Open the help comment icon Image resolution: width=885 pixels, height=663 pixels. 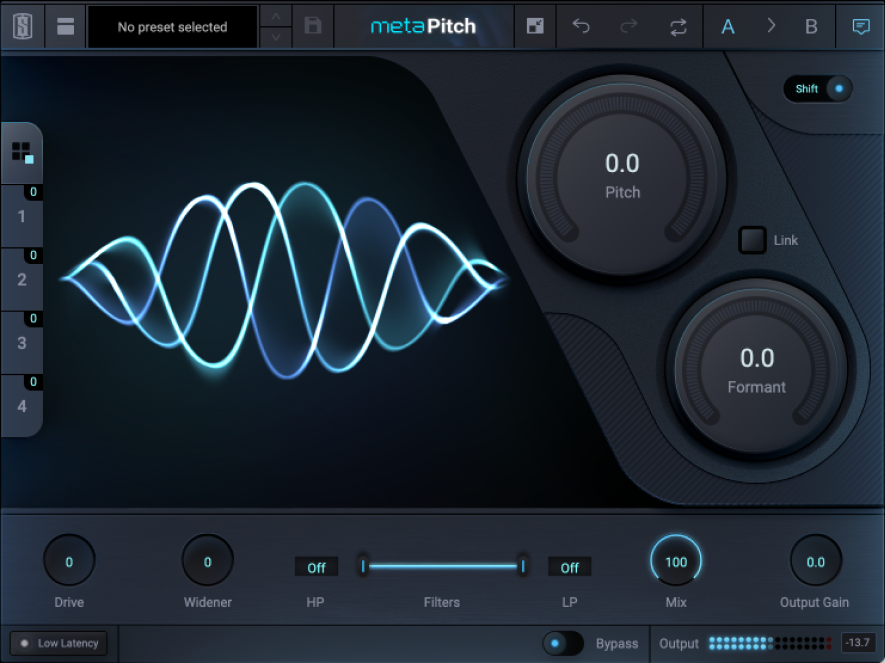pyautogui.click(x=861, y=27)
